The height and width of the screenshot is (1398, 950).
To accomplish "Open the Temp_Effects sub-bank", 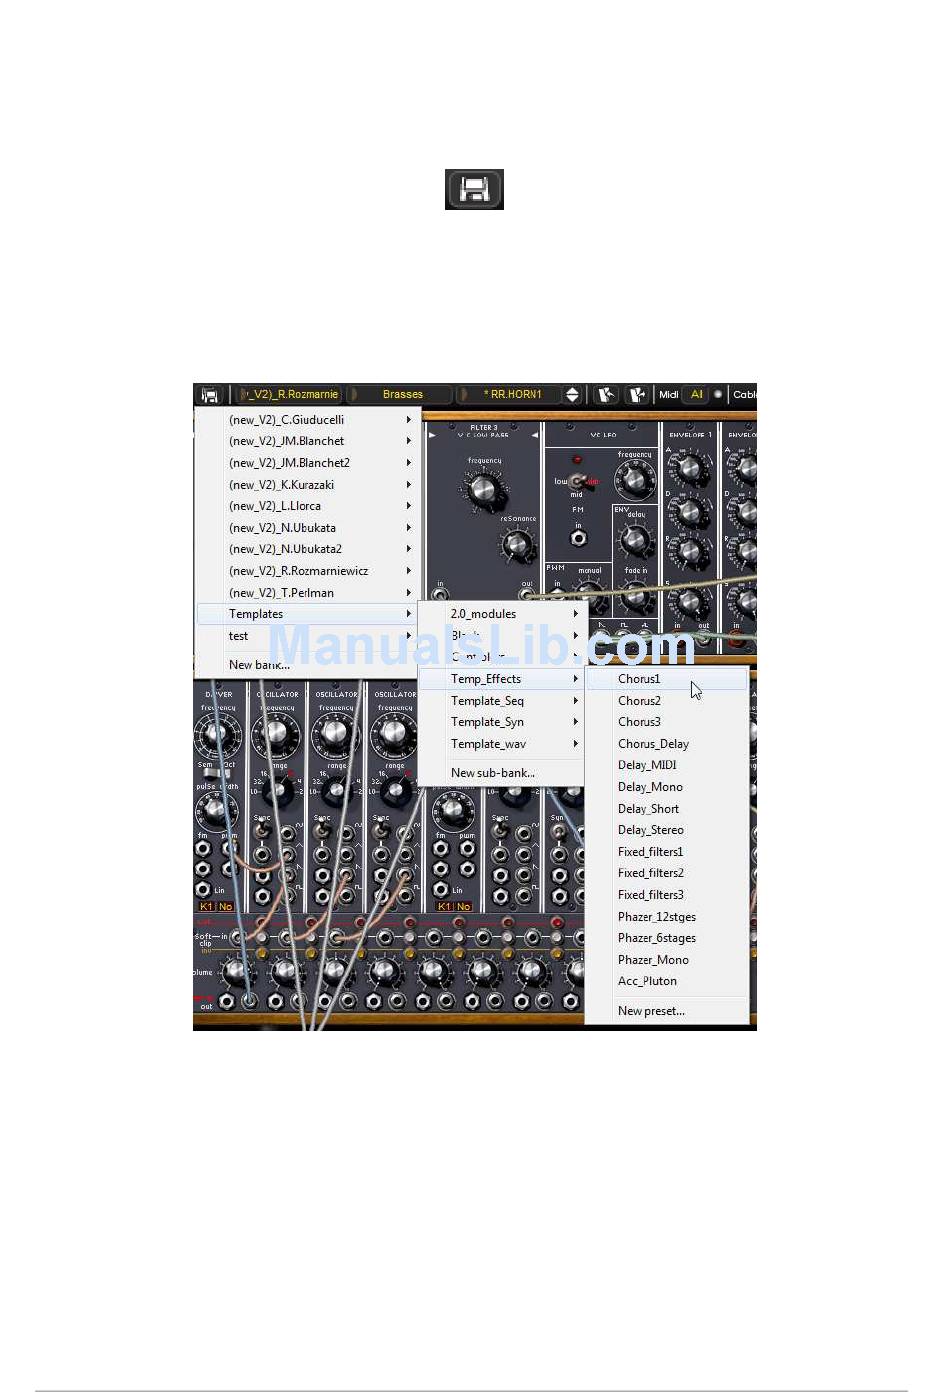I will [x=501, y=679].
